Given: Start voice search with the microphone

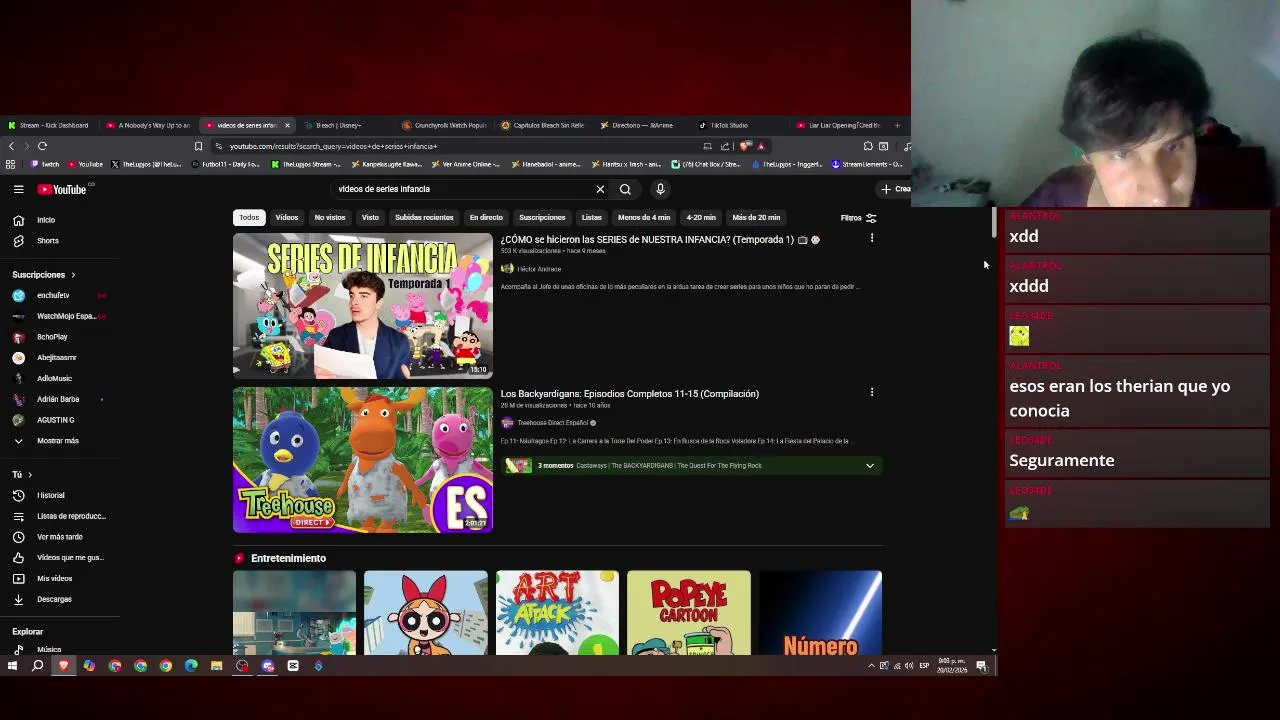Looking at the screenshot, I should [660, 189].
